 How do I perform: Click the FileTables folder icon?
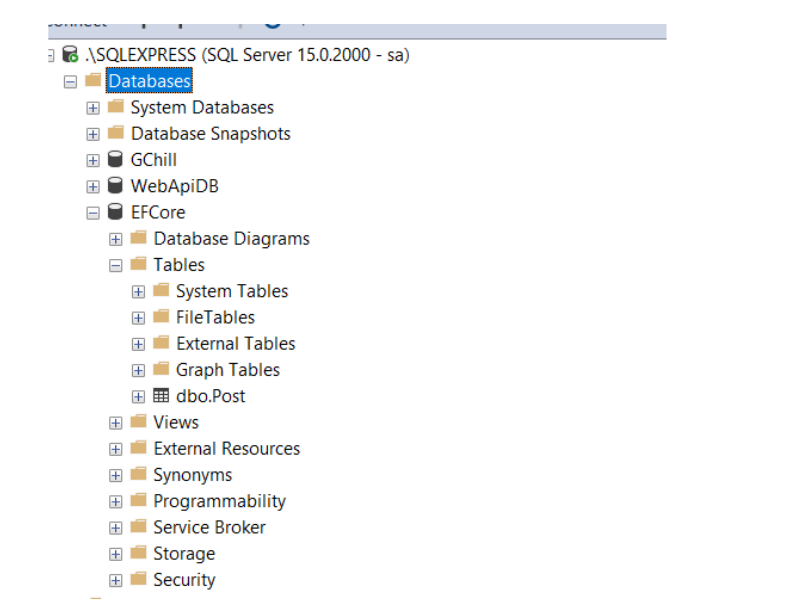click(161, 316)
